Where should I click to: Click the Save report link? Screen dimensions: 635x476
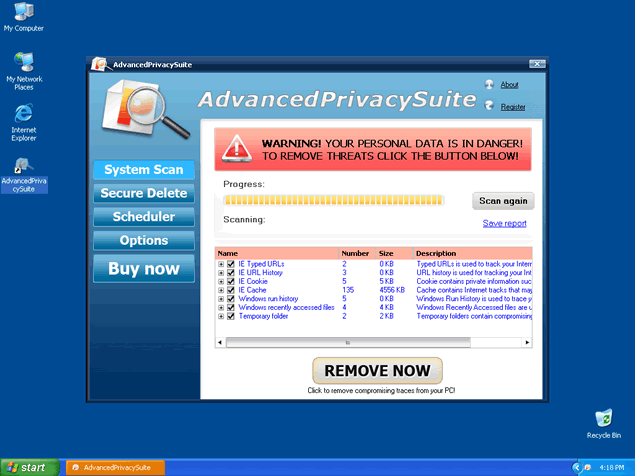click(504, 223)
